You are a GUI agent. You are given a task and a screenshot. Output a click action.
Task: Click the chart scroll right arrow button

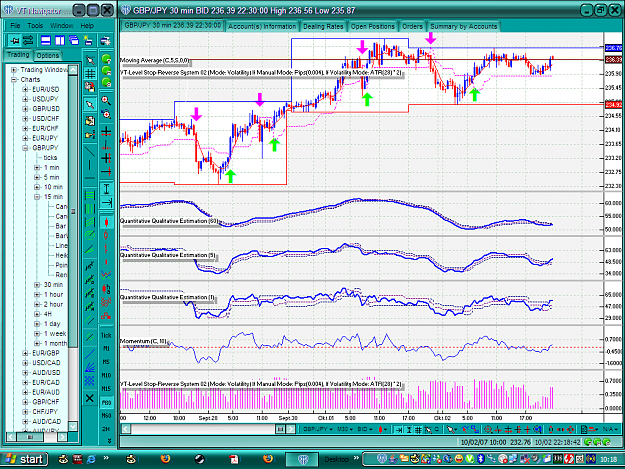pyautogui.click(x=291, y=429)
